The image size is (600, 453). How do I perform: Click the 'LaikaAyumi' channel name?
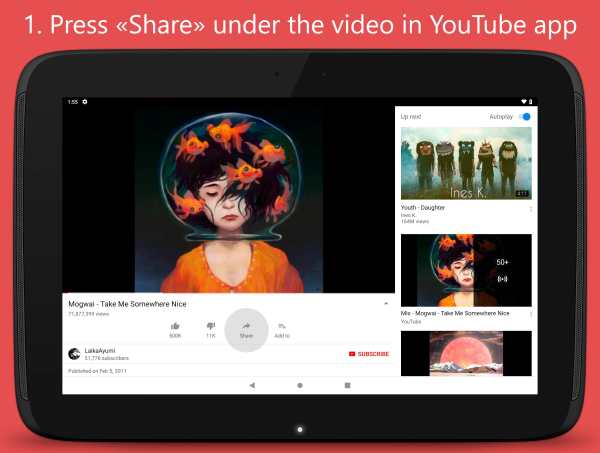[99, 350]
